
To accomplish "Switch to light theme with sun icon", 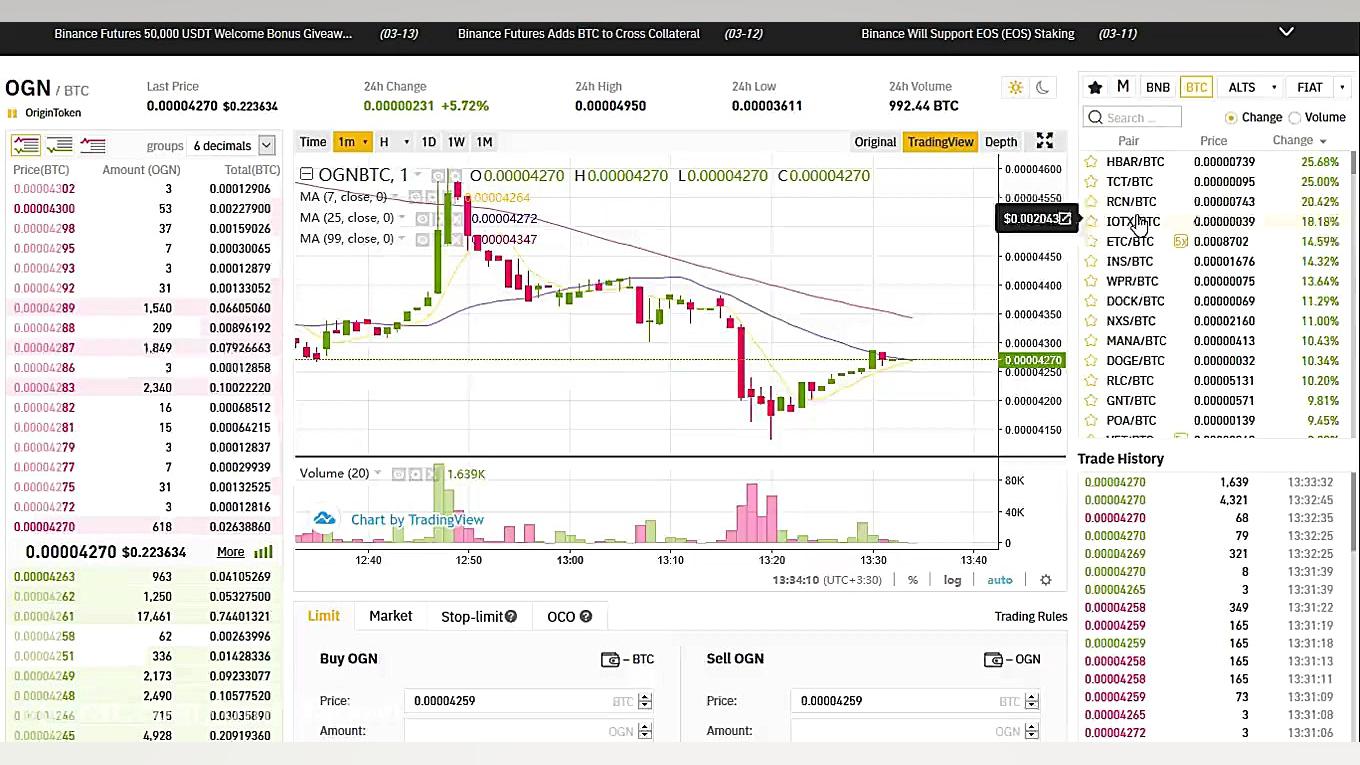I will 1015,88.
